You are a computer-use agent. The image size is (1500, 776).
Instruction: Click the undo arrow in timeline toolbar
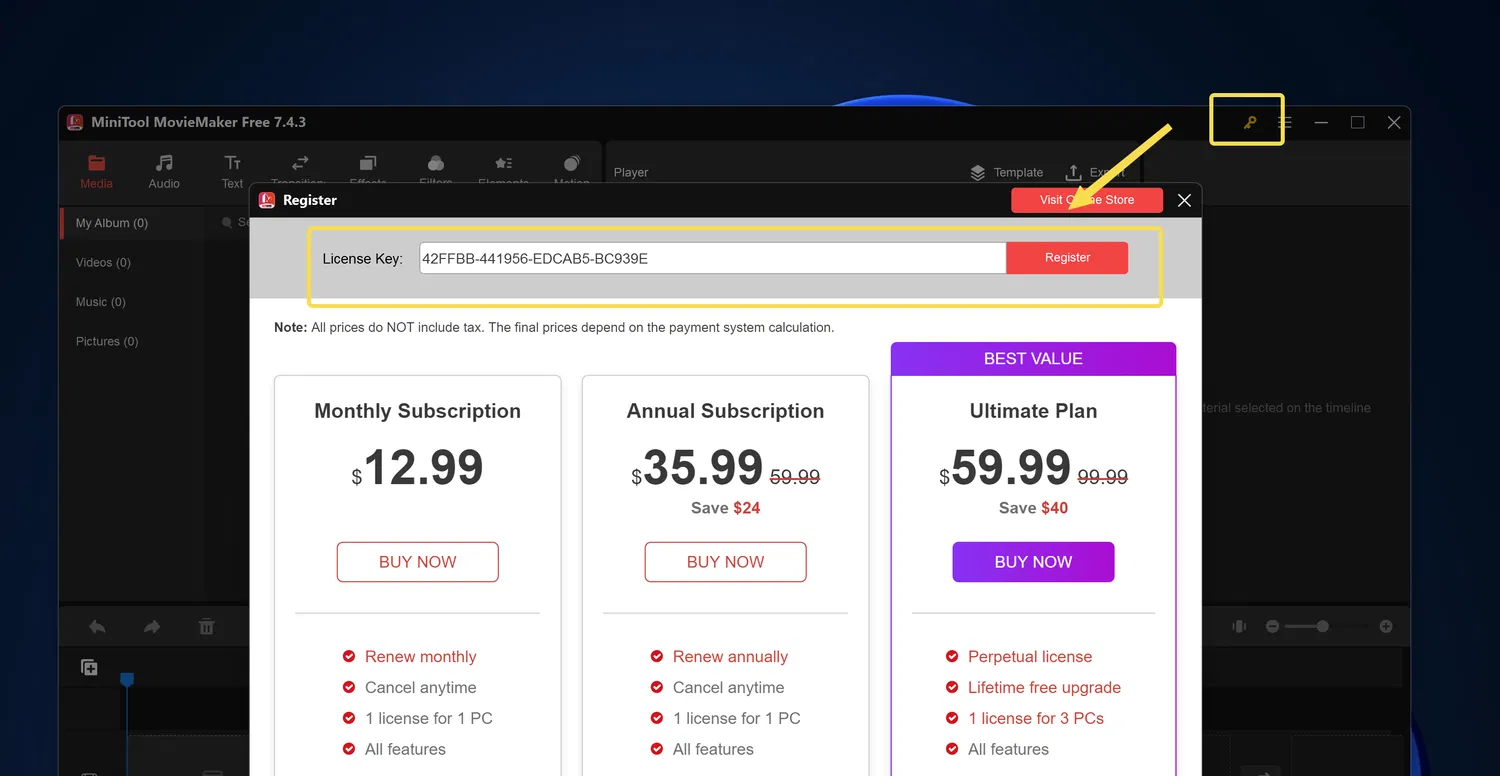97,627
